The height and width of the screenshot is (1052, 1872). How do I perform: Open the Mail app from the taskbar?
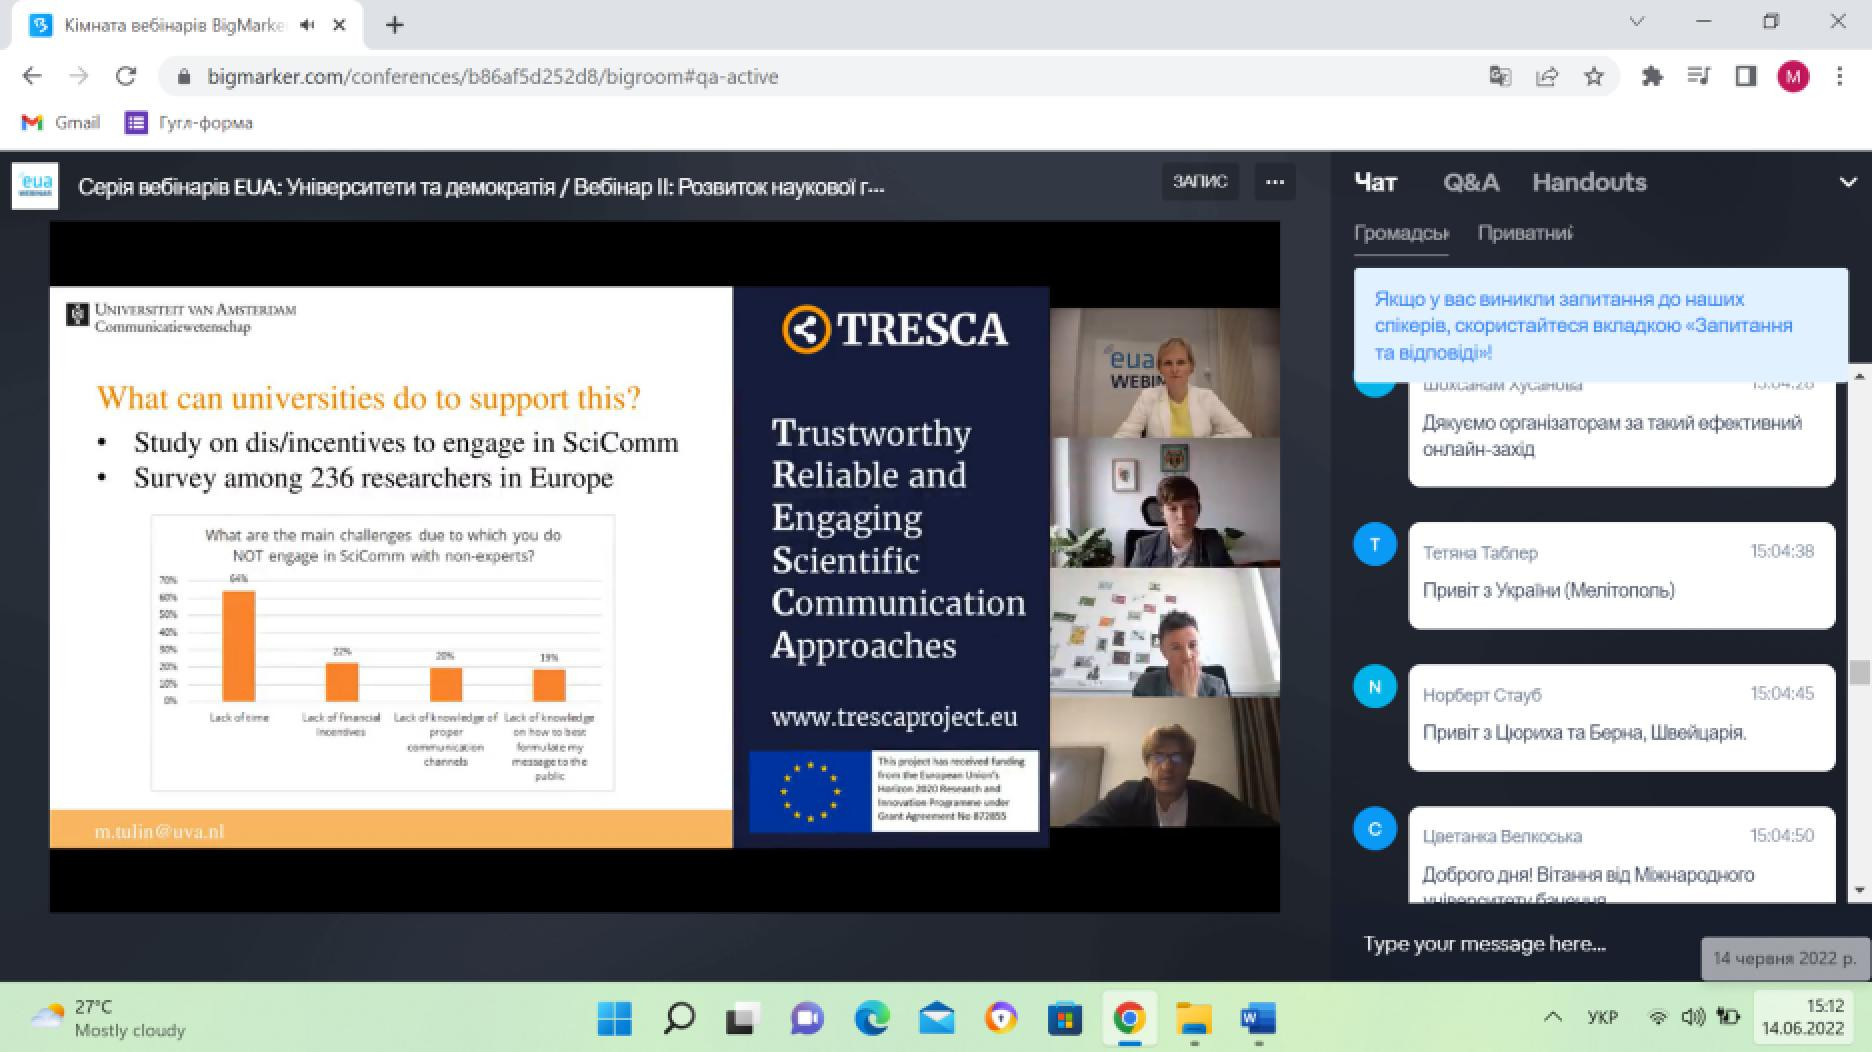coord(936,1018)
